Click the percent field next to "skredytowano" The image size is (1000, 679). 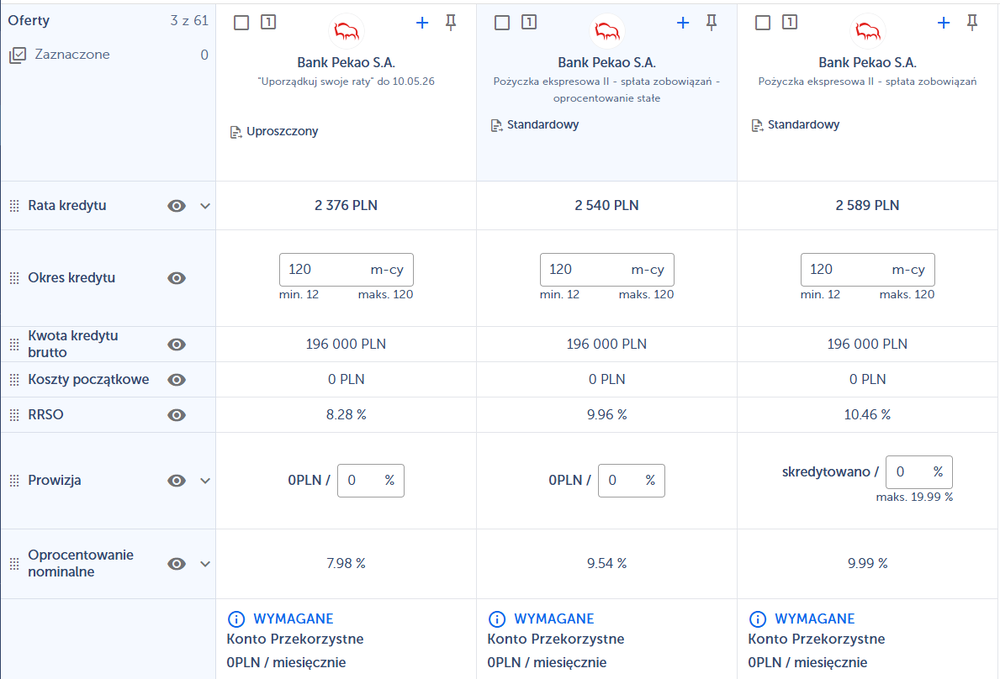pos(919,472)
